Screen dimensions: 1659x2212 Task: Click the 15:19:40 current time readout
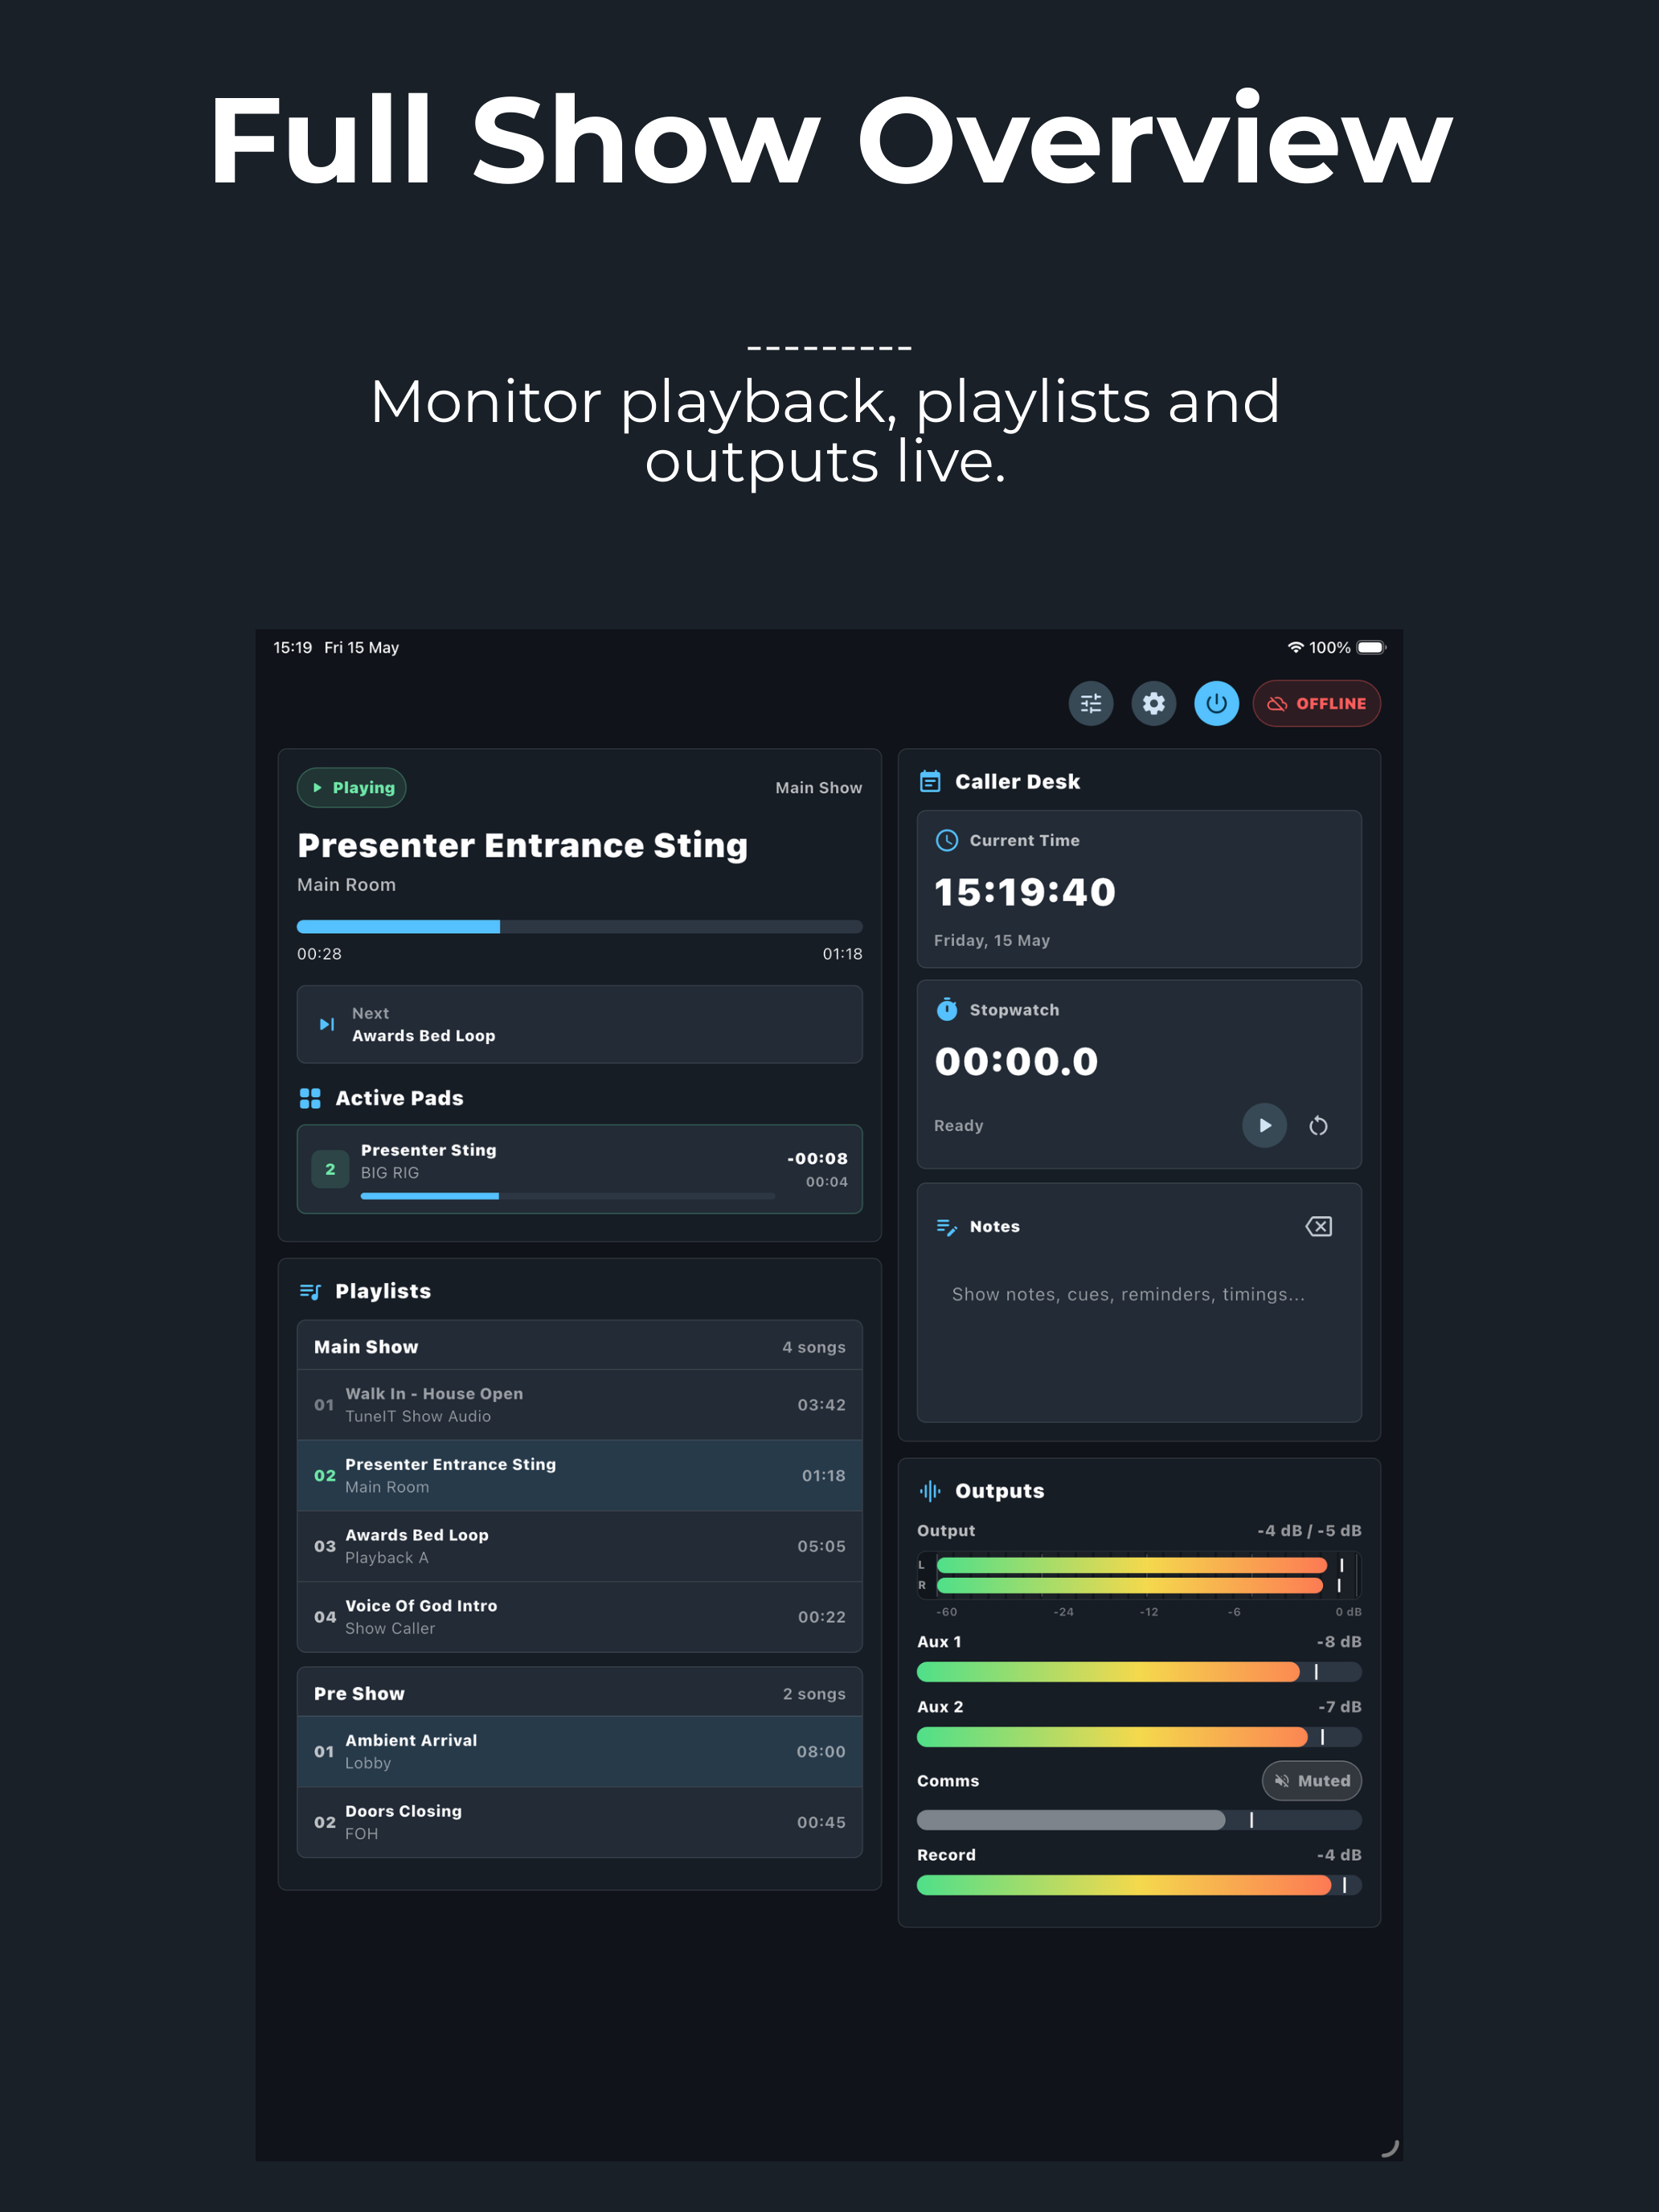click(1024, 892)
